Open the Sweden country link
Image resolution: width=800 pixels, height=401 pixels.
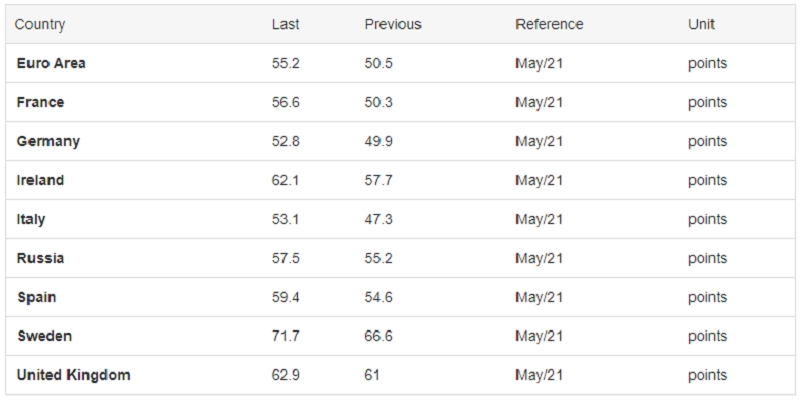[x=44, y=336]
